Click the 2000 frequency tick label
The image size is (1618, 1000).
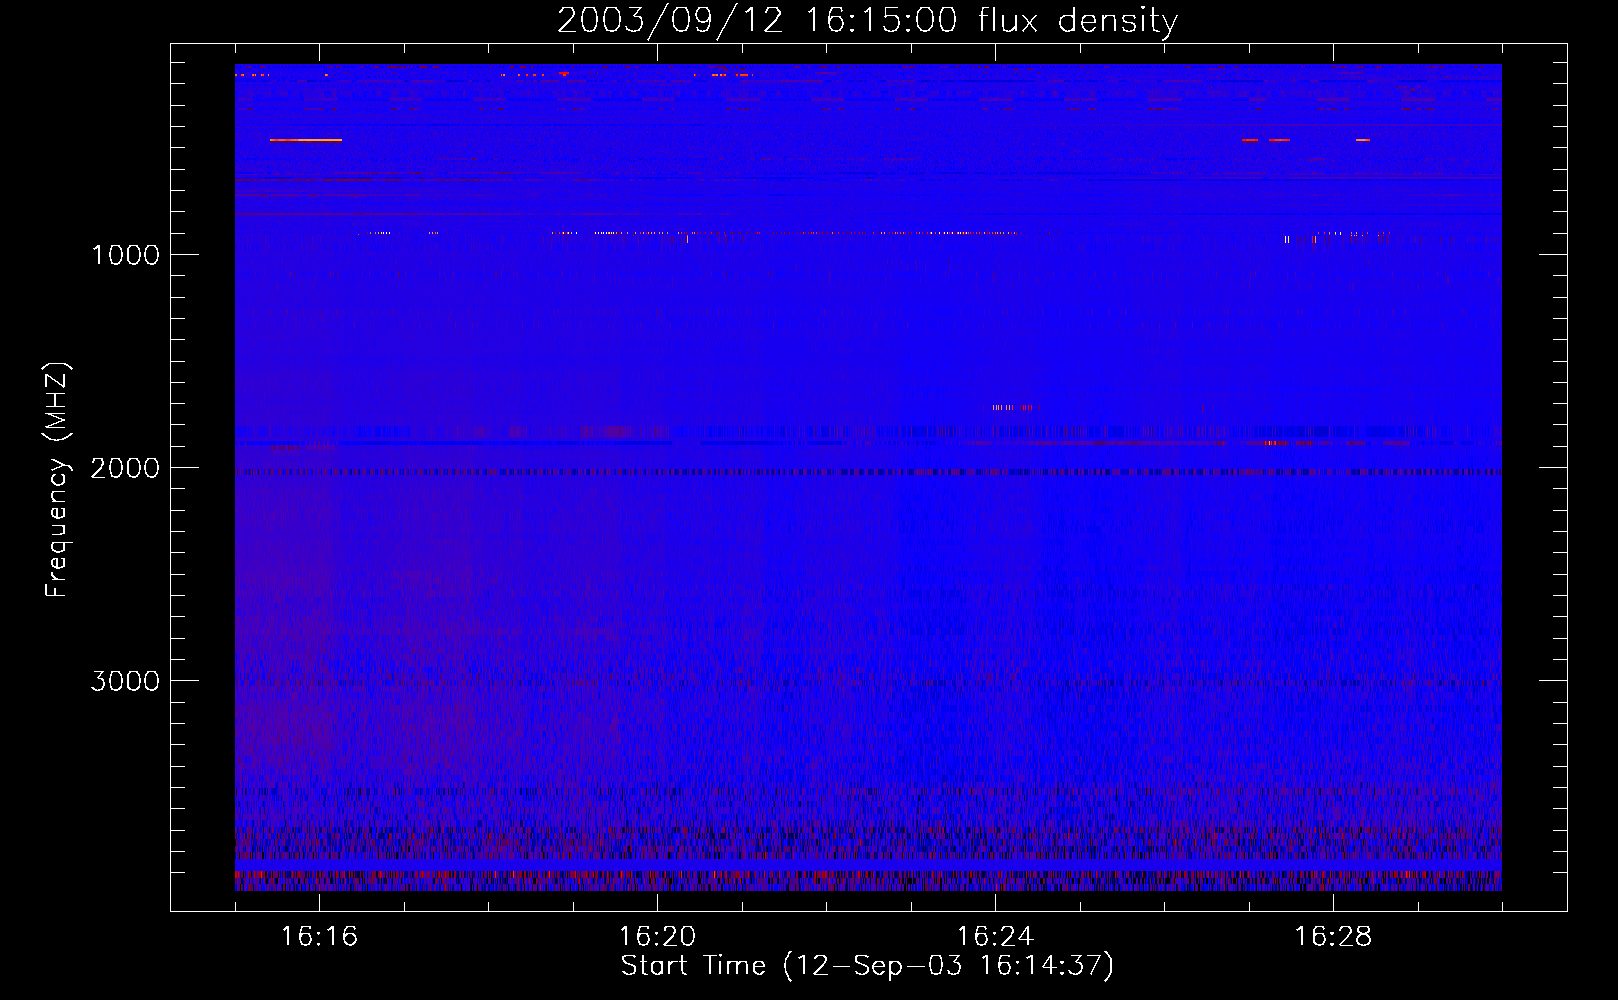tap(125, 468)
